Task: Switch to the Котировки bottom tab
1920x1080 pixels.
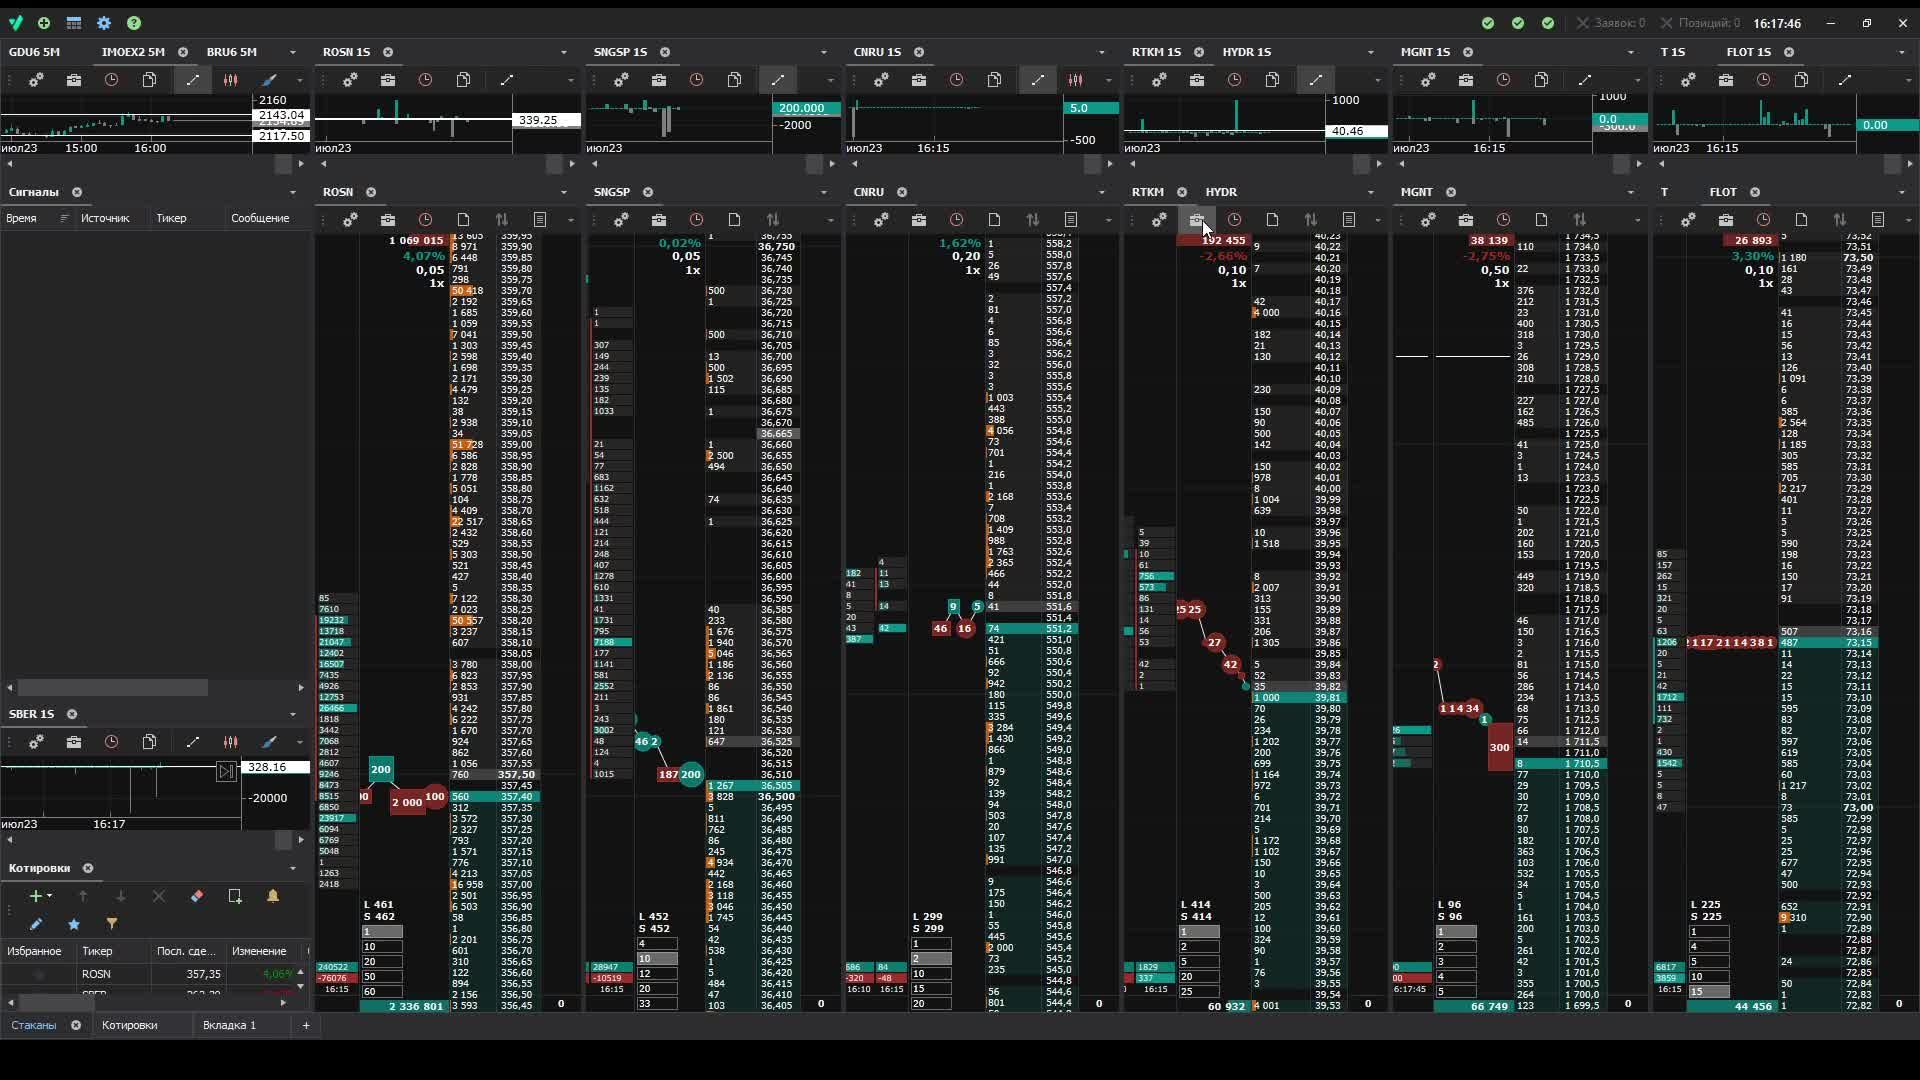Action: 130,1025
